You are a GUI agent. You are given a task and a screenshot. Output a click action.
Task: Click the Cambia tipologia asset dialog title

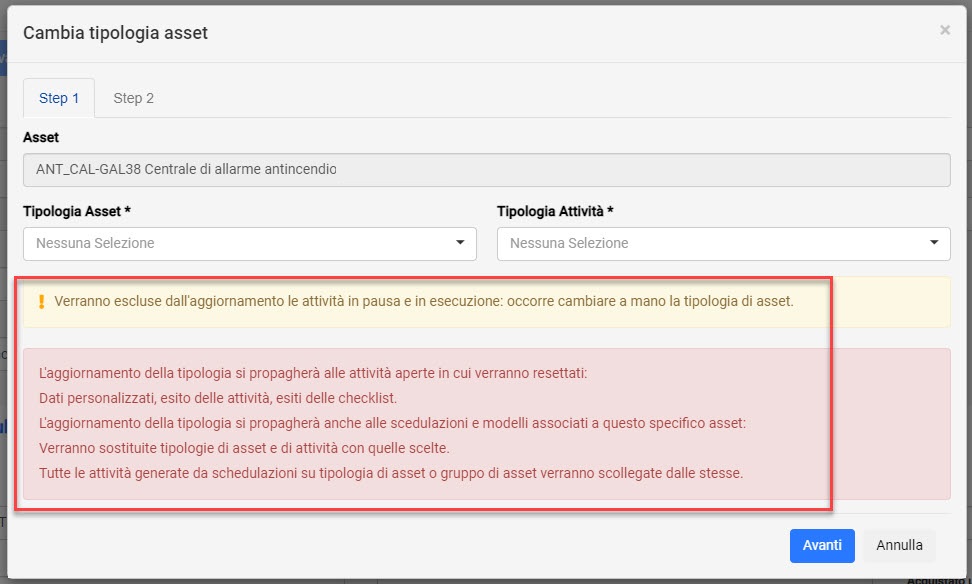coord(115,33)
